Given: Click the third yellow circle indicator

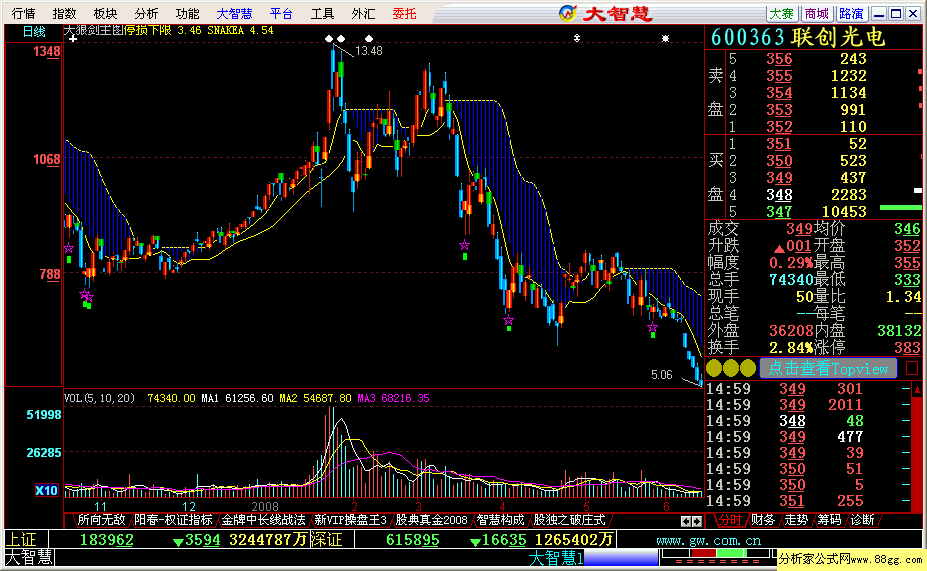Looking at the screenshot, I should 748,368.
